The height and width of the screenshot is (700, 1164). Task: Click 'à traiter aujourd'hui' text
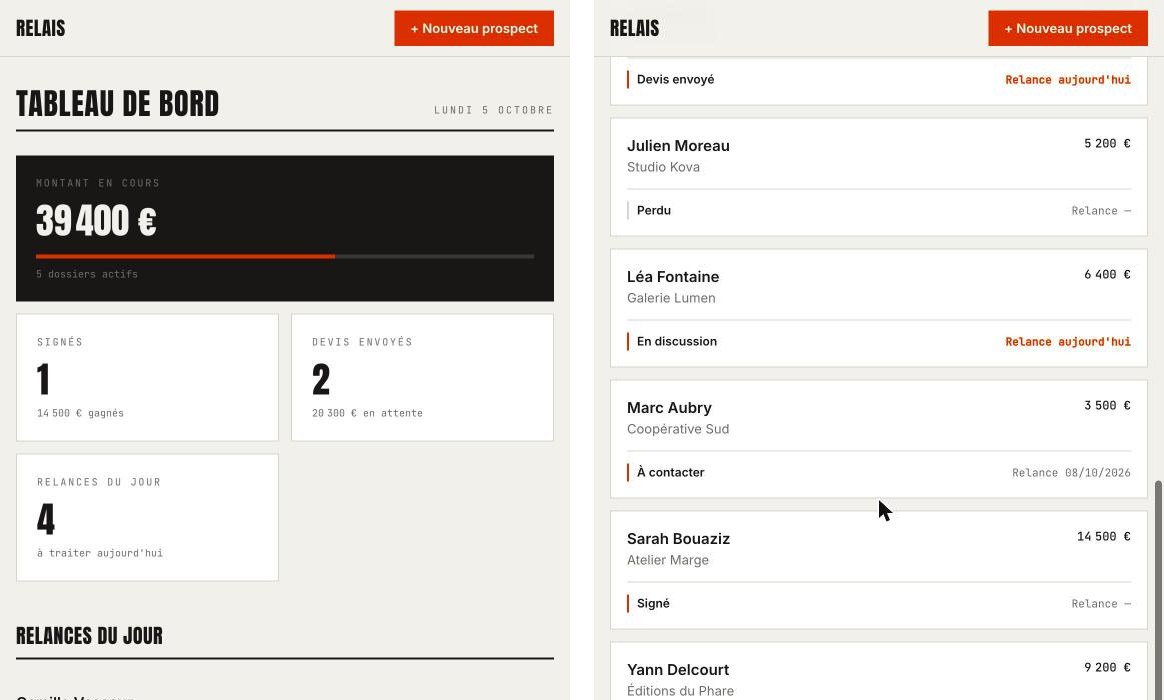pyautogui.click(x=99, y=553)
